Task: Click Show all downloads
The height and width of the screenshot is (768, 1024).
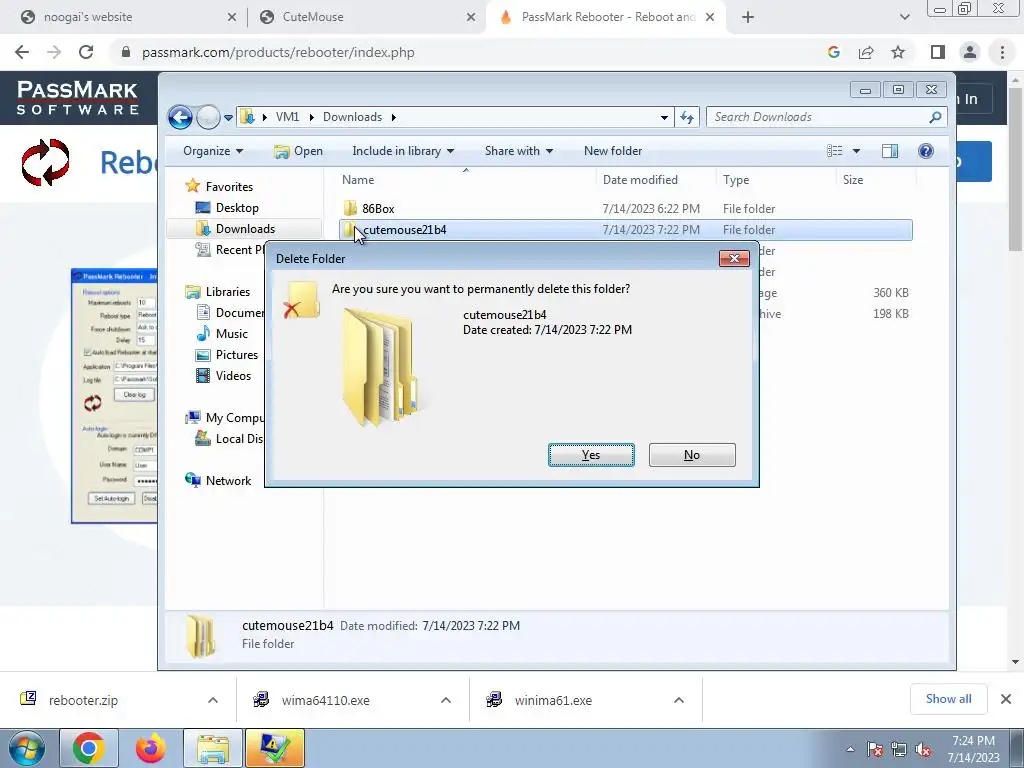Action: coord(948,699)
